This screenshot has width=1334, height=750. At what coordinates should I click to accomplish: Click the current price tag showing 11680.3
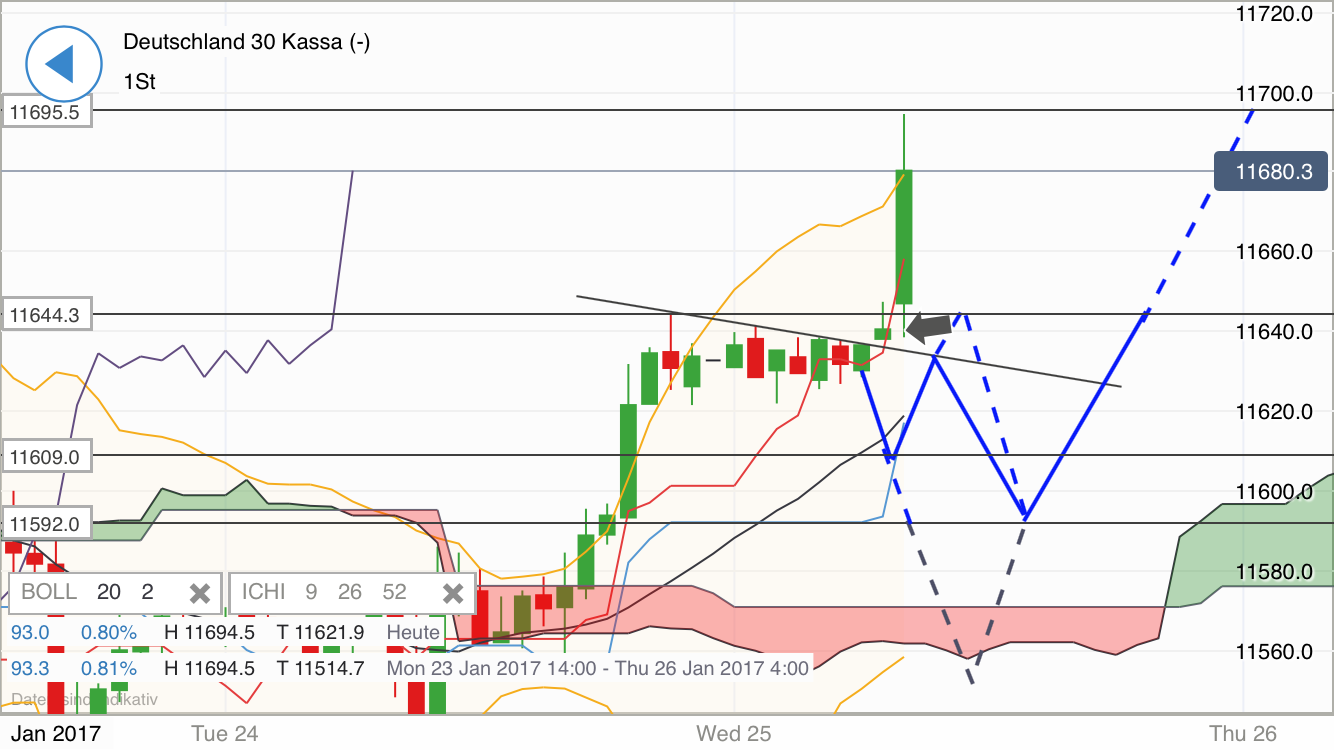1270,171
